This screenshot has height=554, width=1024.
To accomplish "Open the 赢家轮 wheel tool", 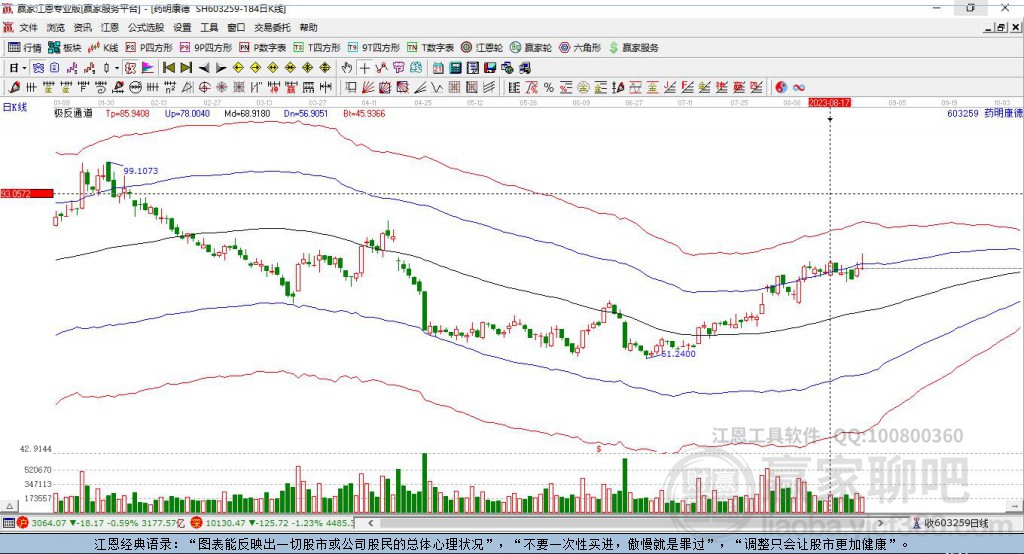I will click(x=531, y=48).
